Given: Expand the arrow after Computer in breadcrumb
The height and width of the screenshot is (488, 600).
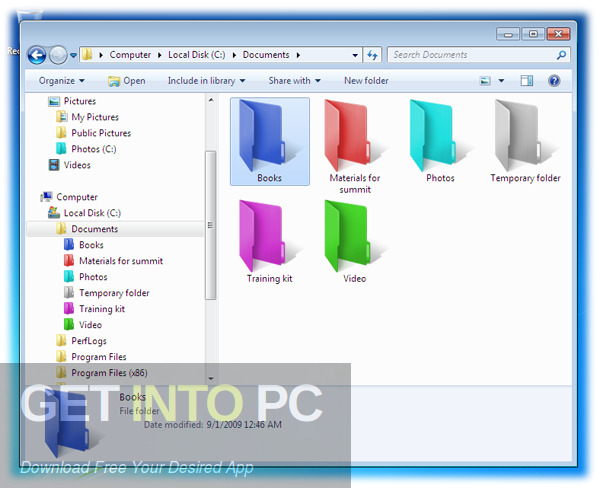Looking at the screenshot, I should (x=160, y=55).
